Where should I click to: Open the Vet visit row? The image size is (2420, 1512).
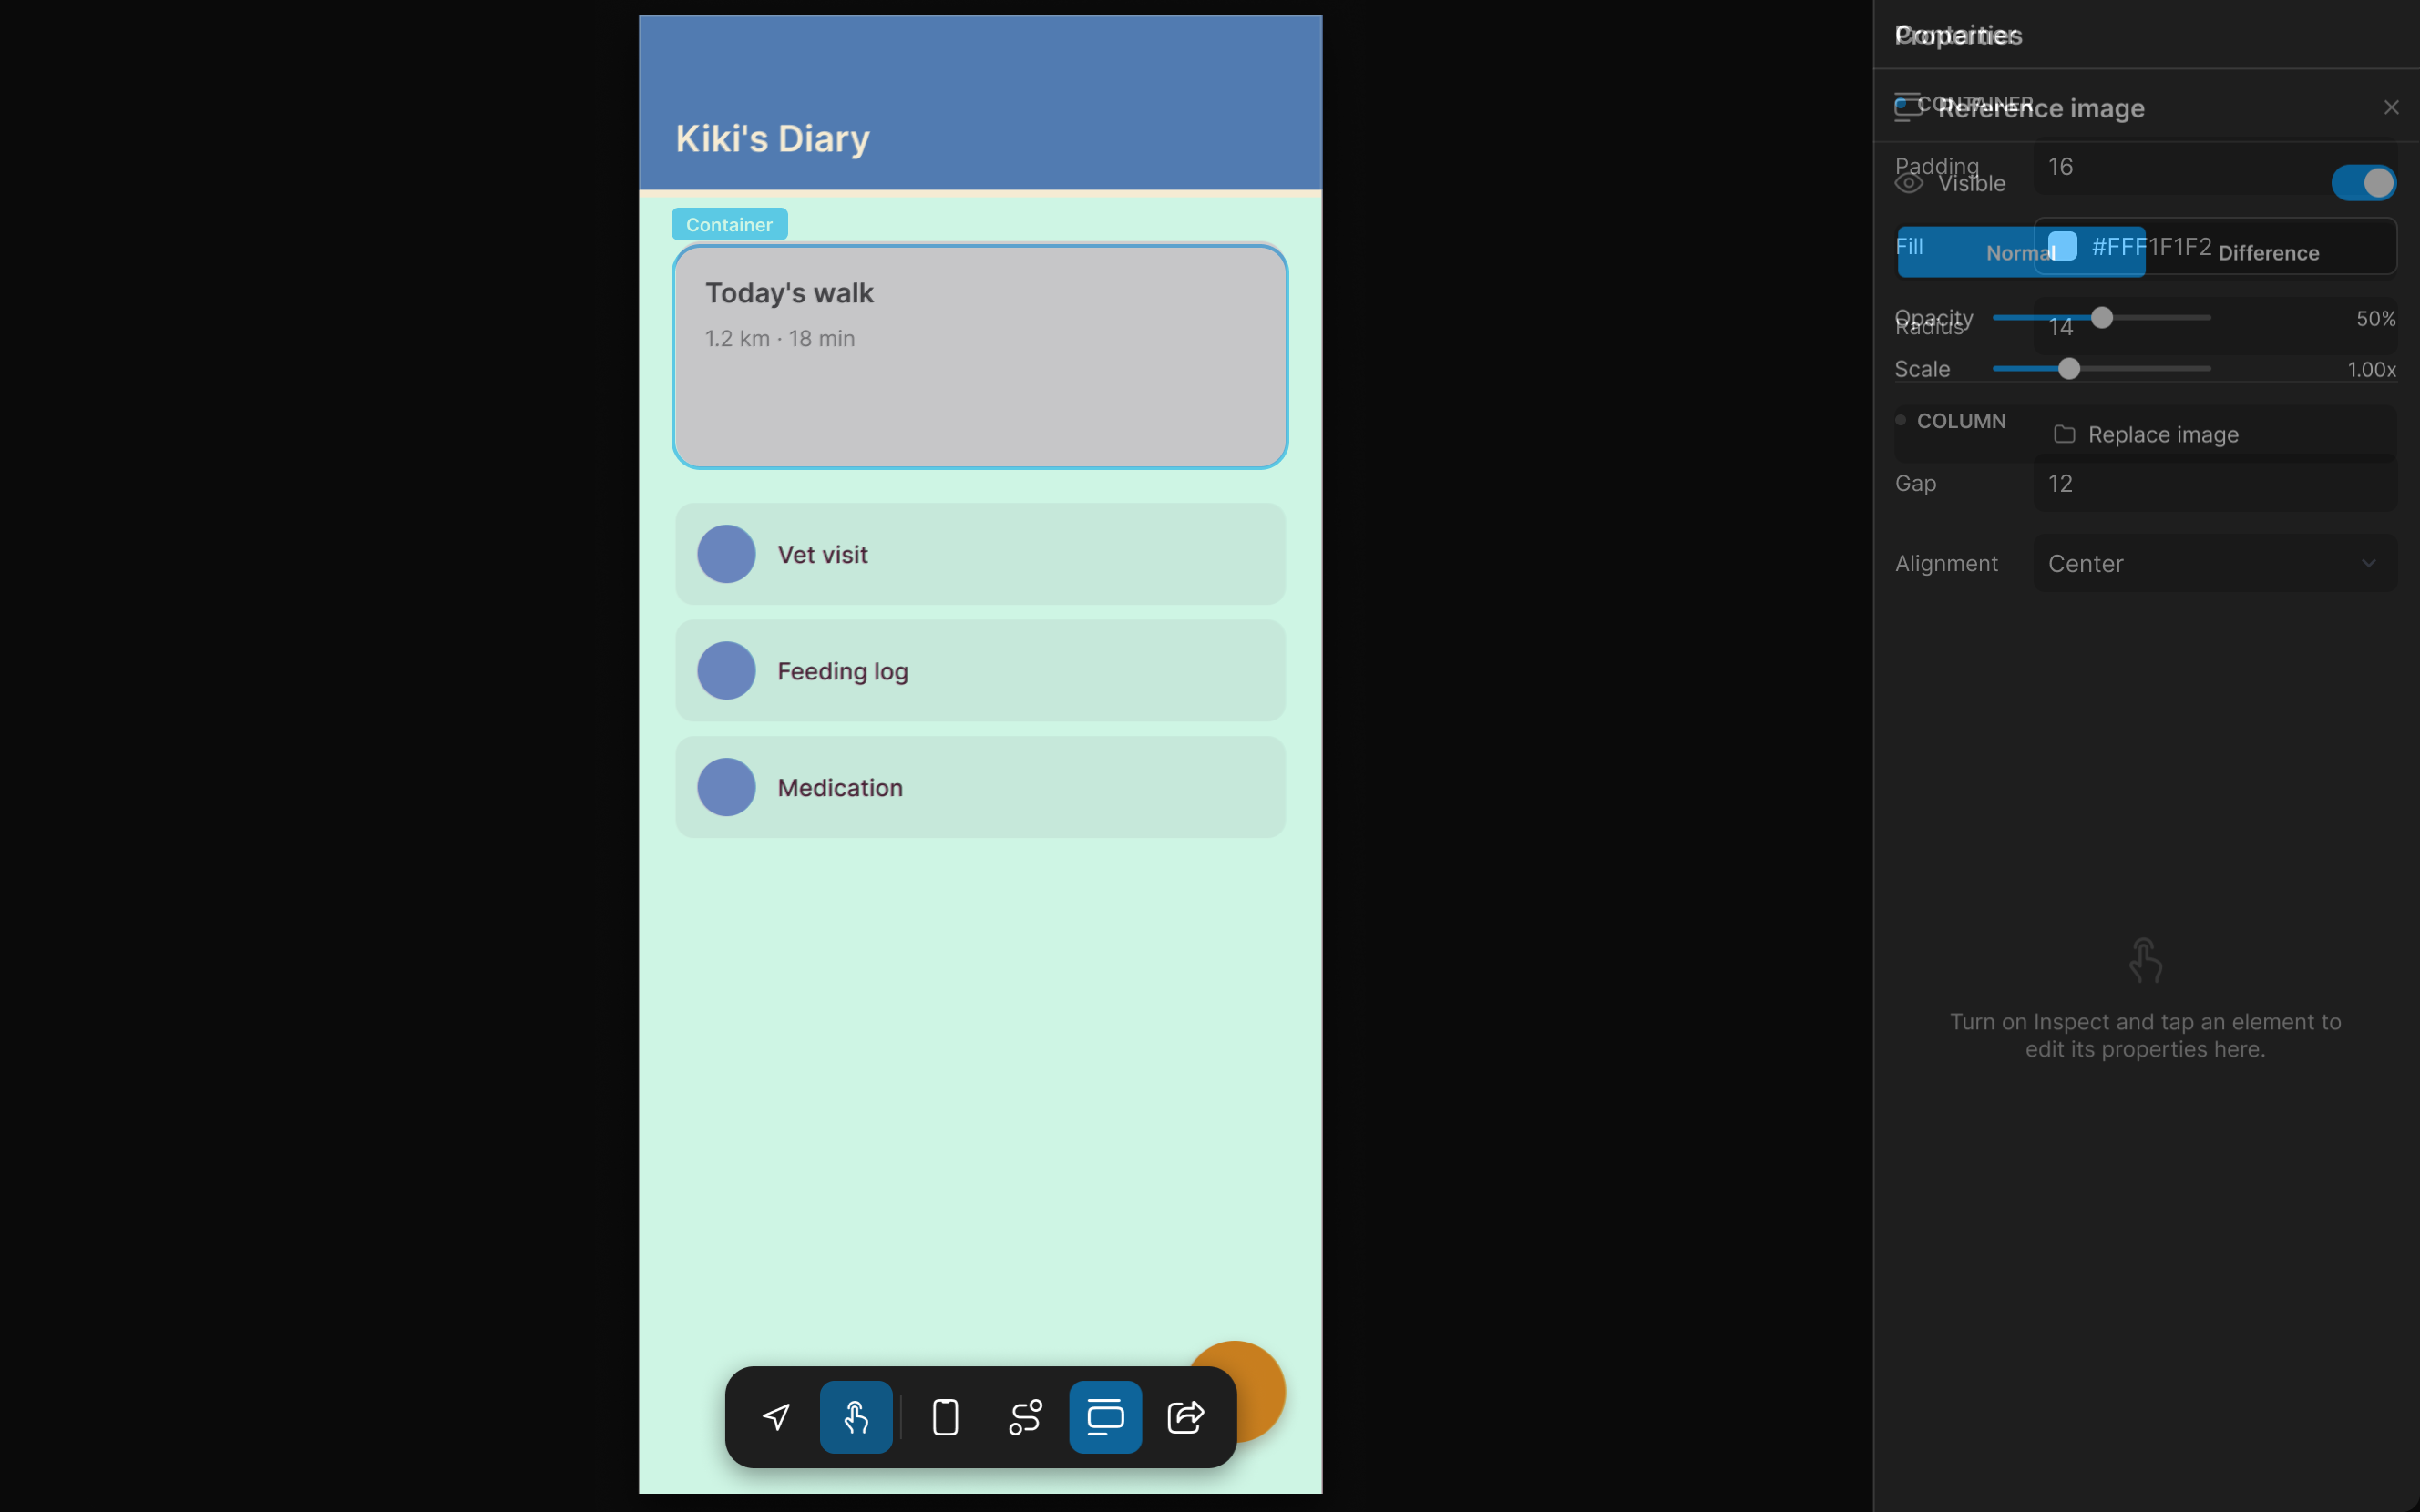coord(980,554)
